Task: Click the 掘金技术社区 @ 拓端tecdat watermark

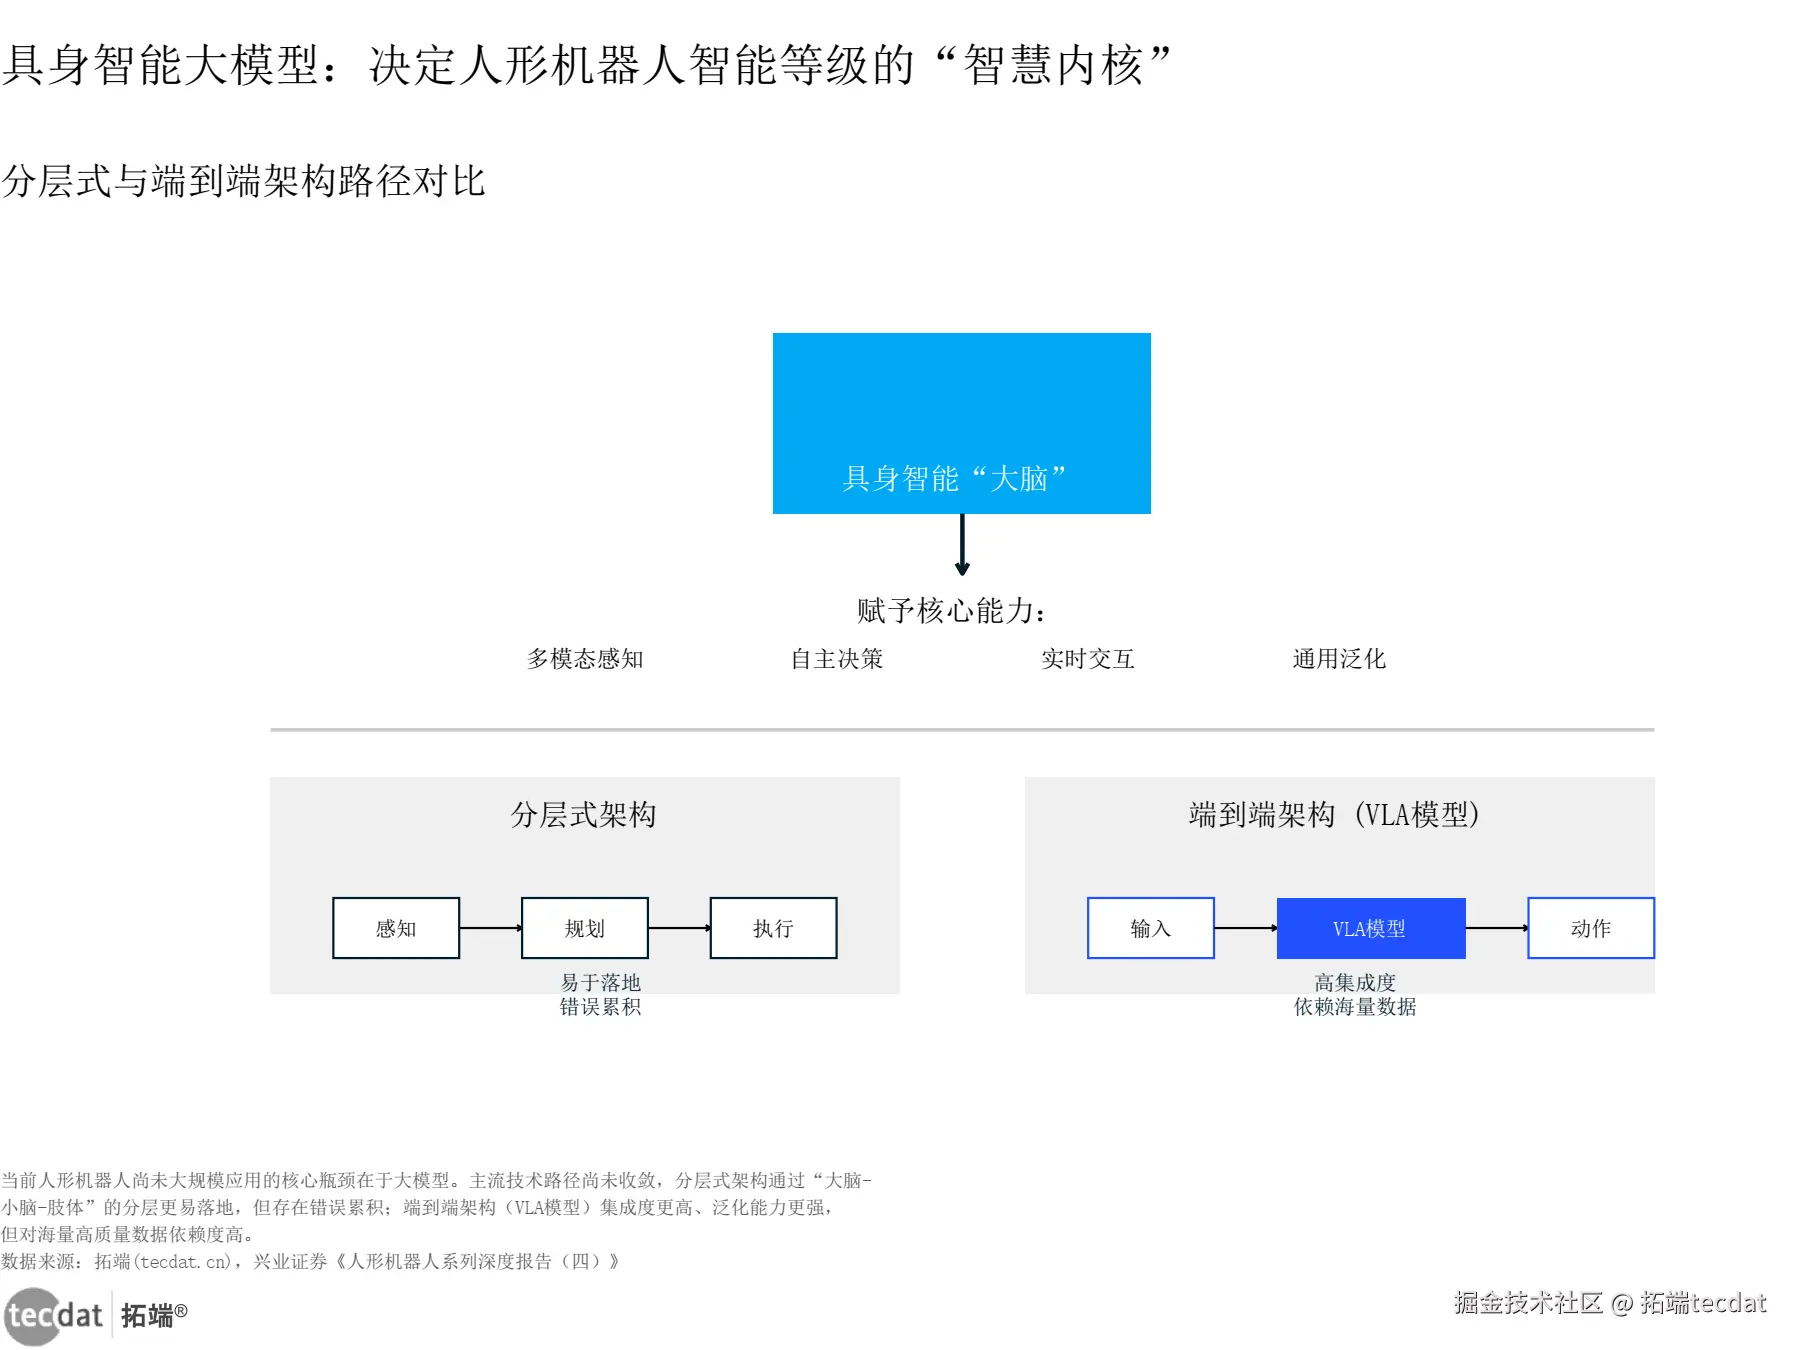Action: click(x=1610, y=1303)
